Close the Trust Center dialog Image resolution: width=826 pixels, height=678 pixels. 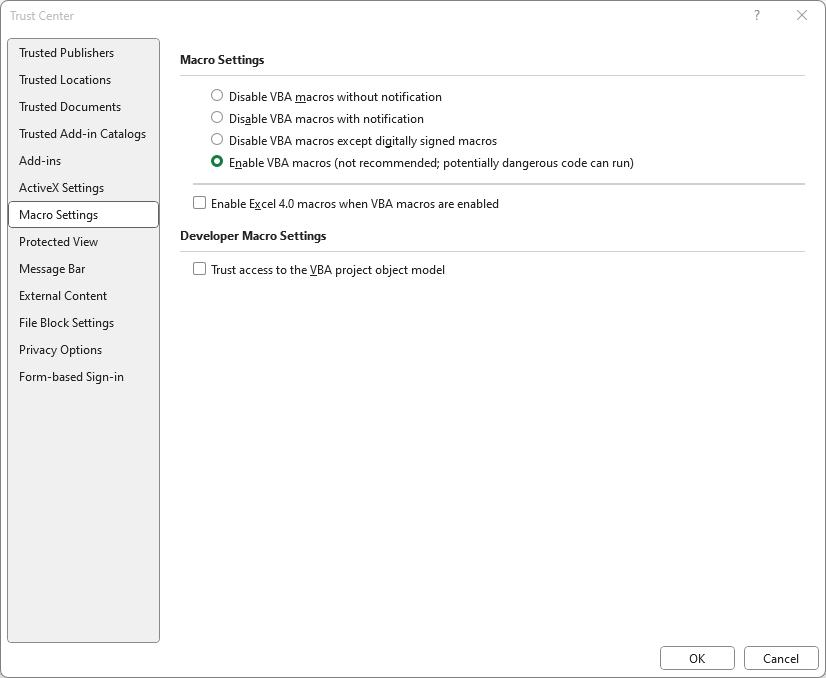[802, 15]
